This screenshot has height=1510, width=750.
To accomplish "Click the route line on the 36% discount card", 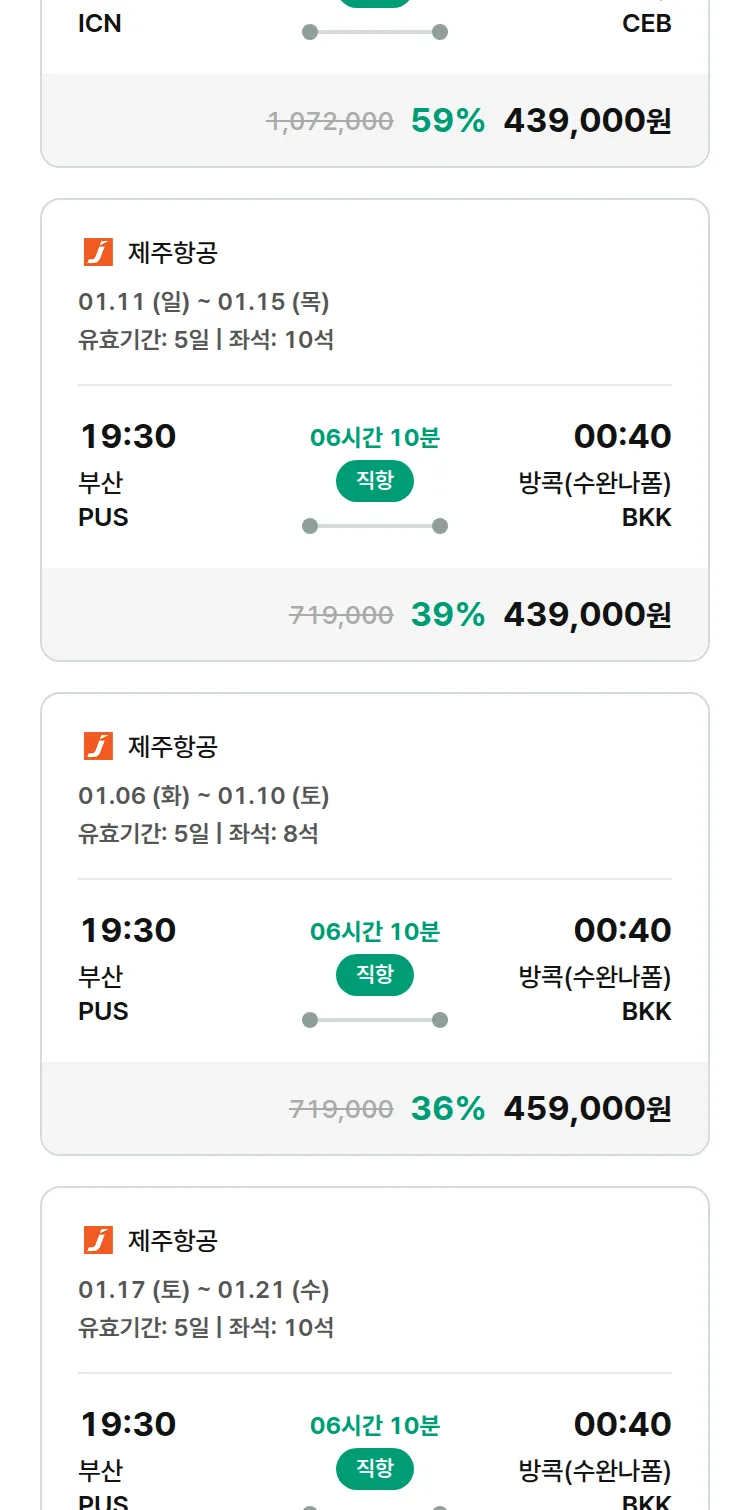I will (375, 1020).
